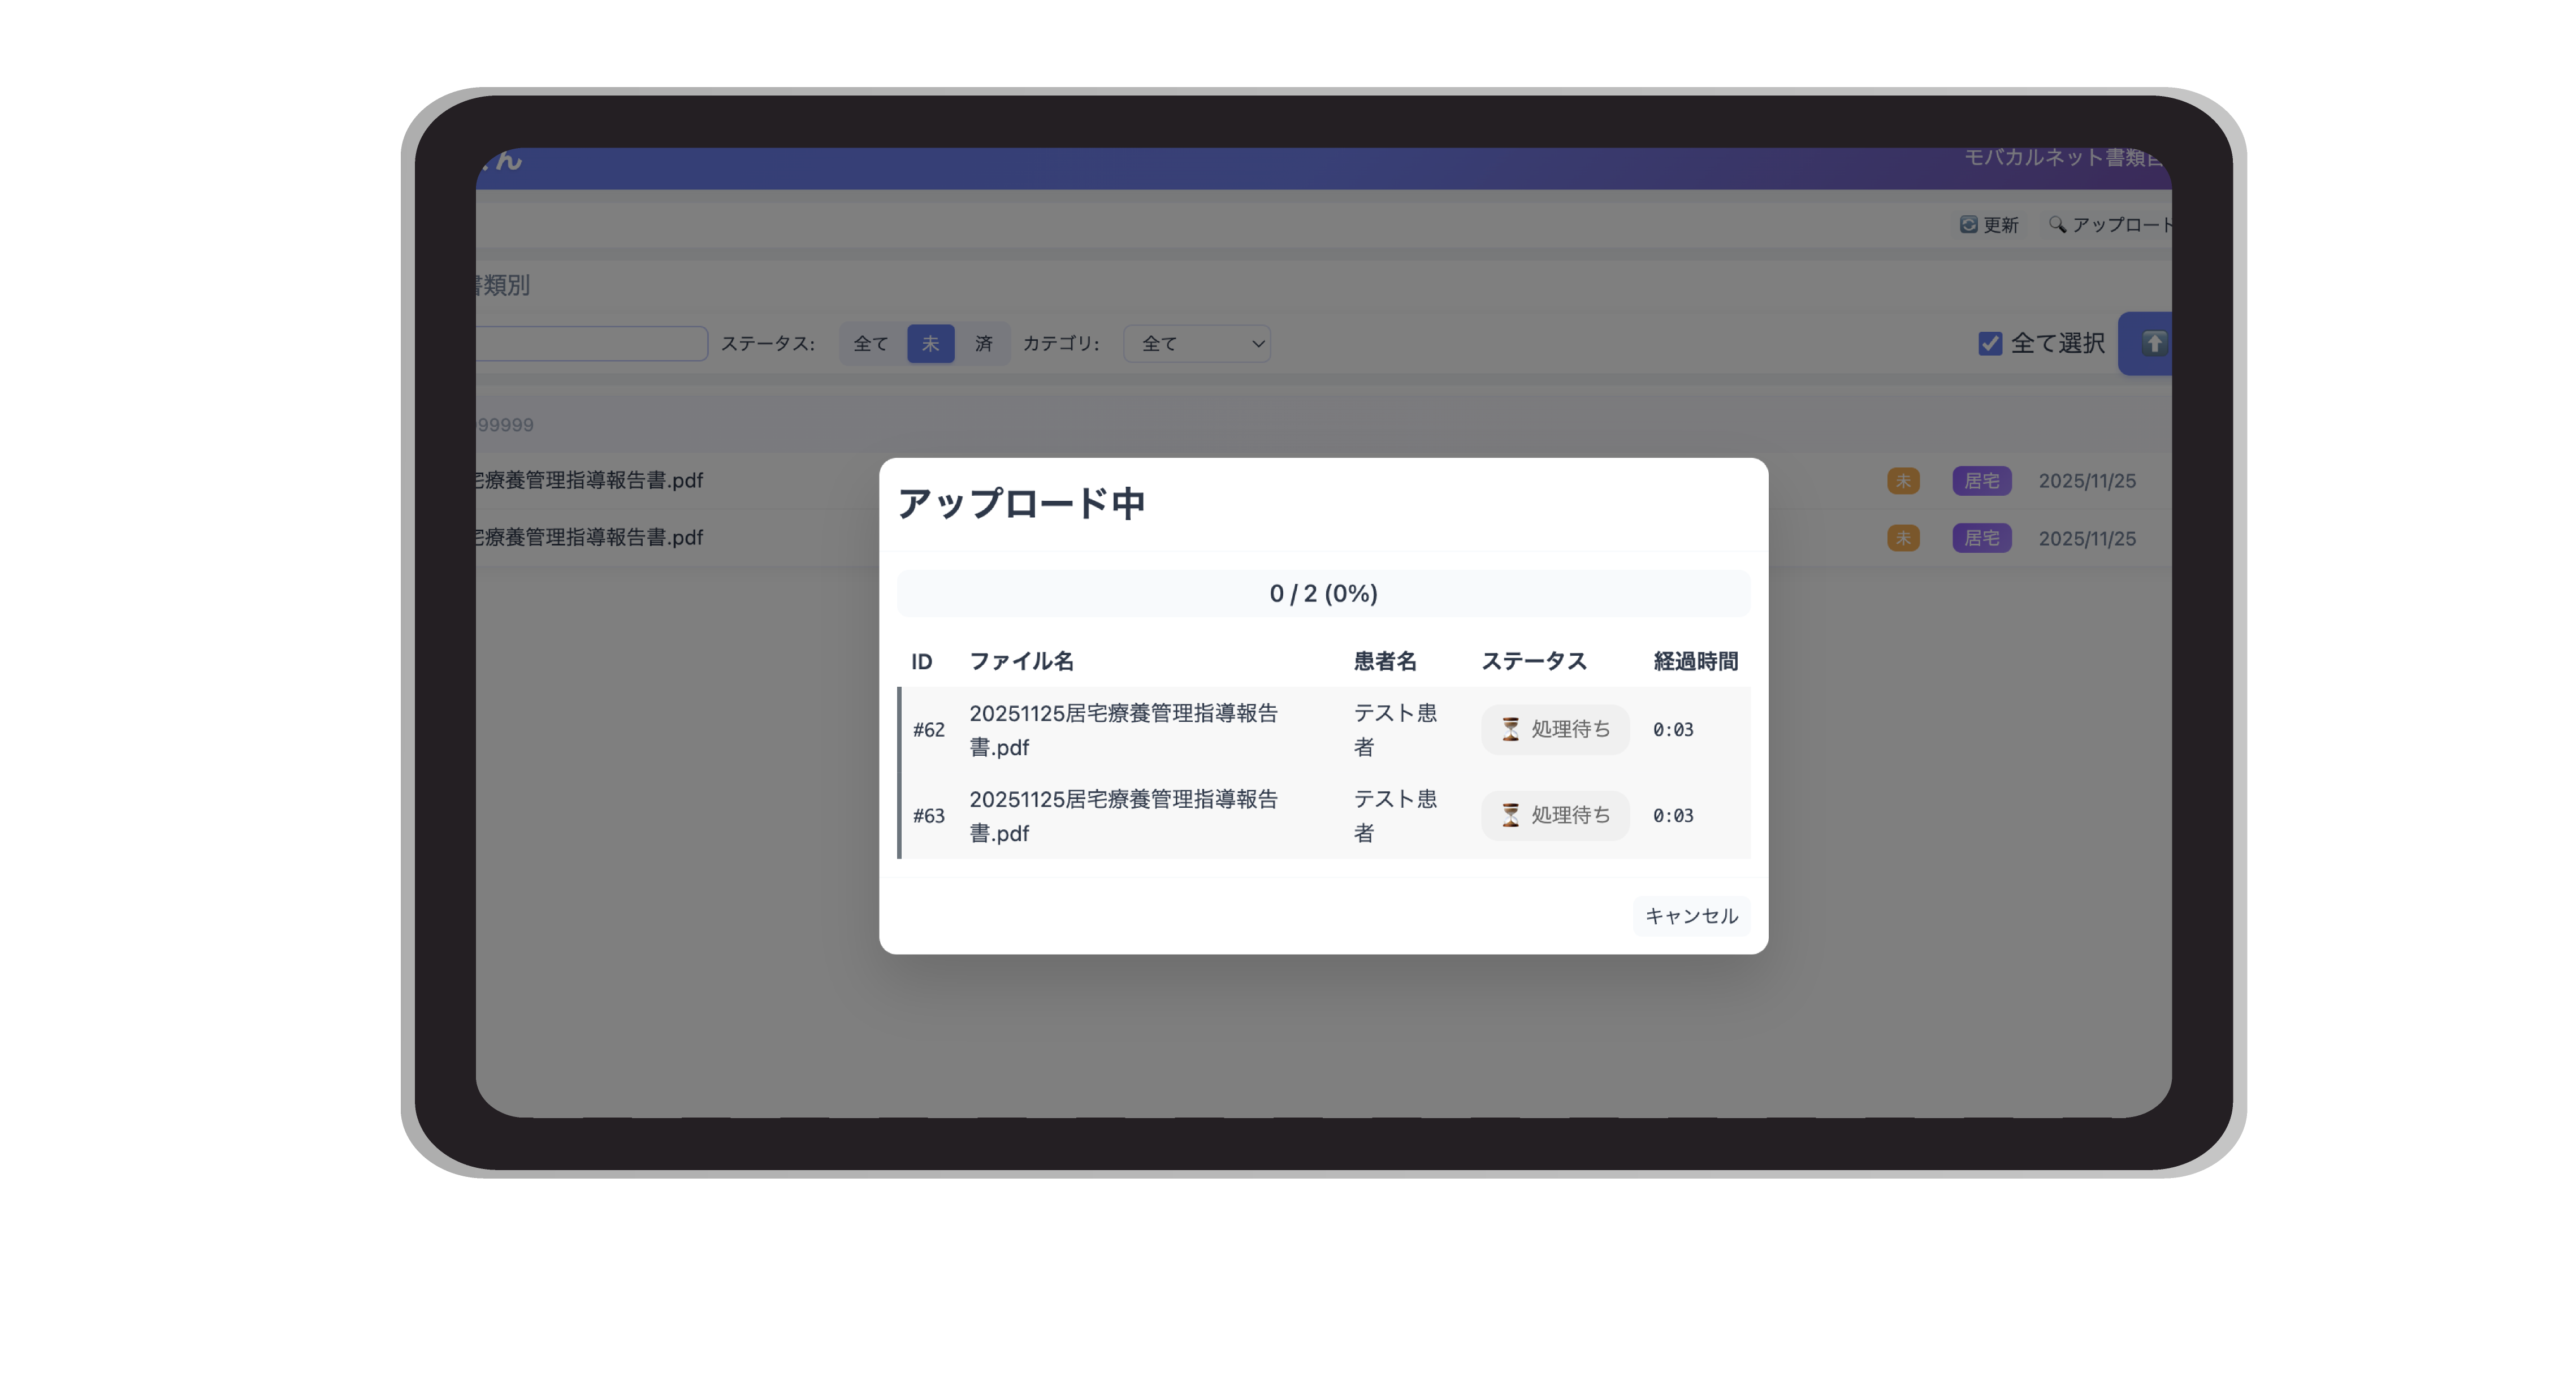This screenshot has height=1390, width=2576.
Task: Click the 未 badge on the second report row
Action: point(1903,538)
